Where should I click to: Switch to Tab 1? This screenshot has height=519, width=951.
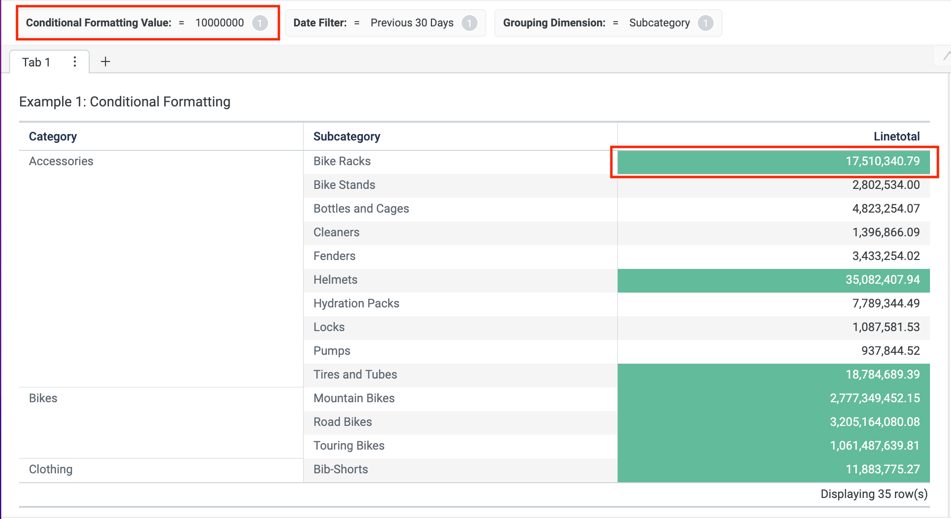click(36, 62)
